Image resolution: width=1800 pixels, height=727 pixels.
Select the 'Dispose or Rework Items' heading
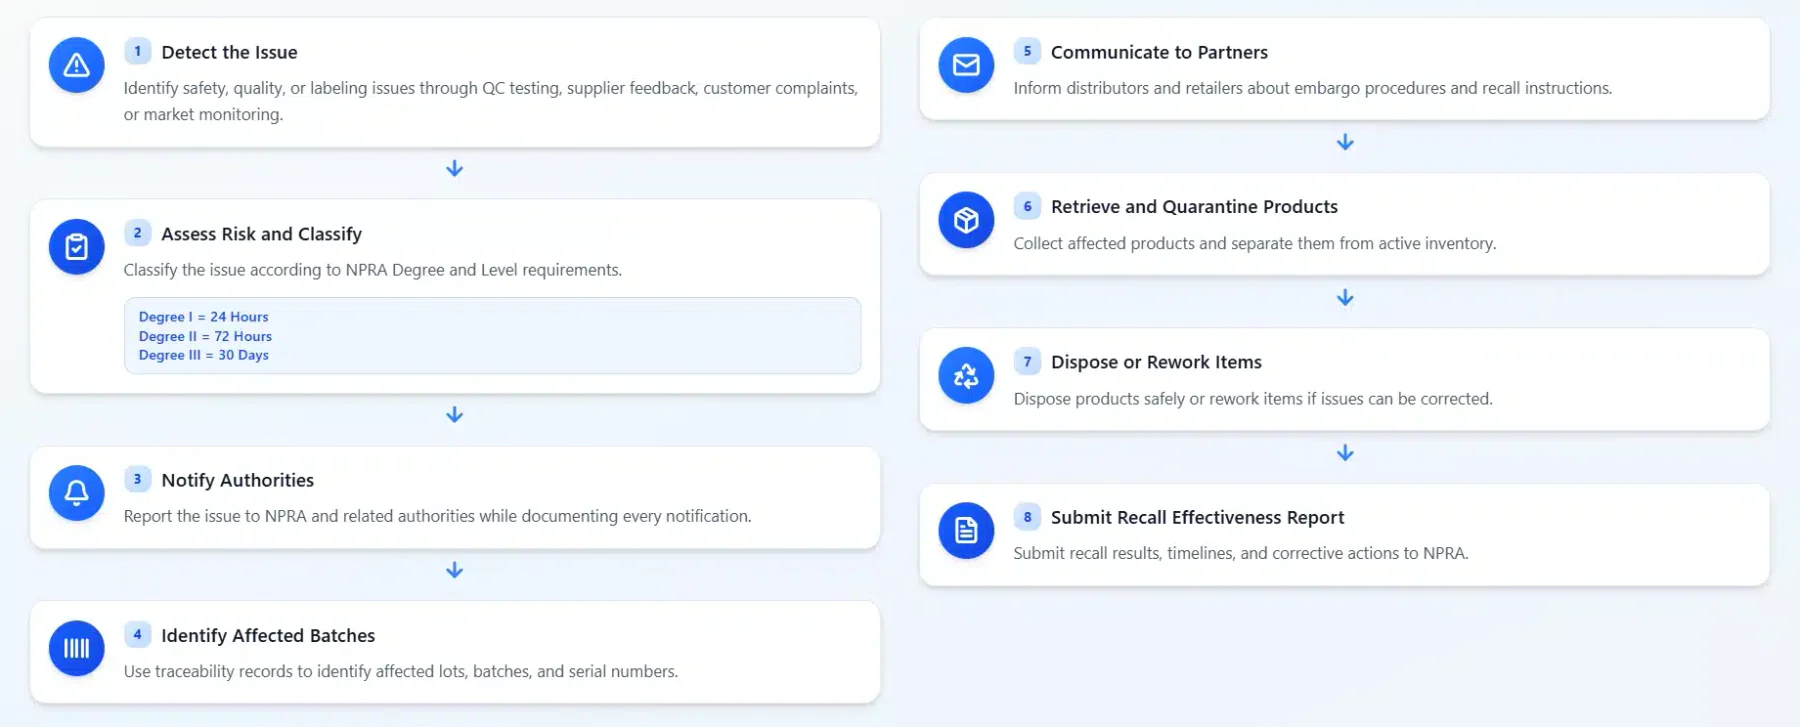coord(1156,362)
